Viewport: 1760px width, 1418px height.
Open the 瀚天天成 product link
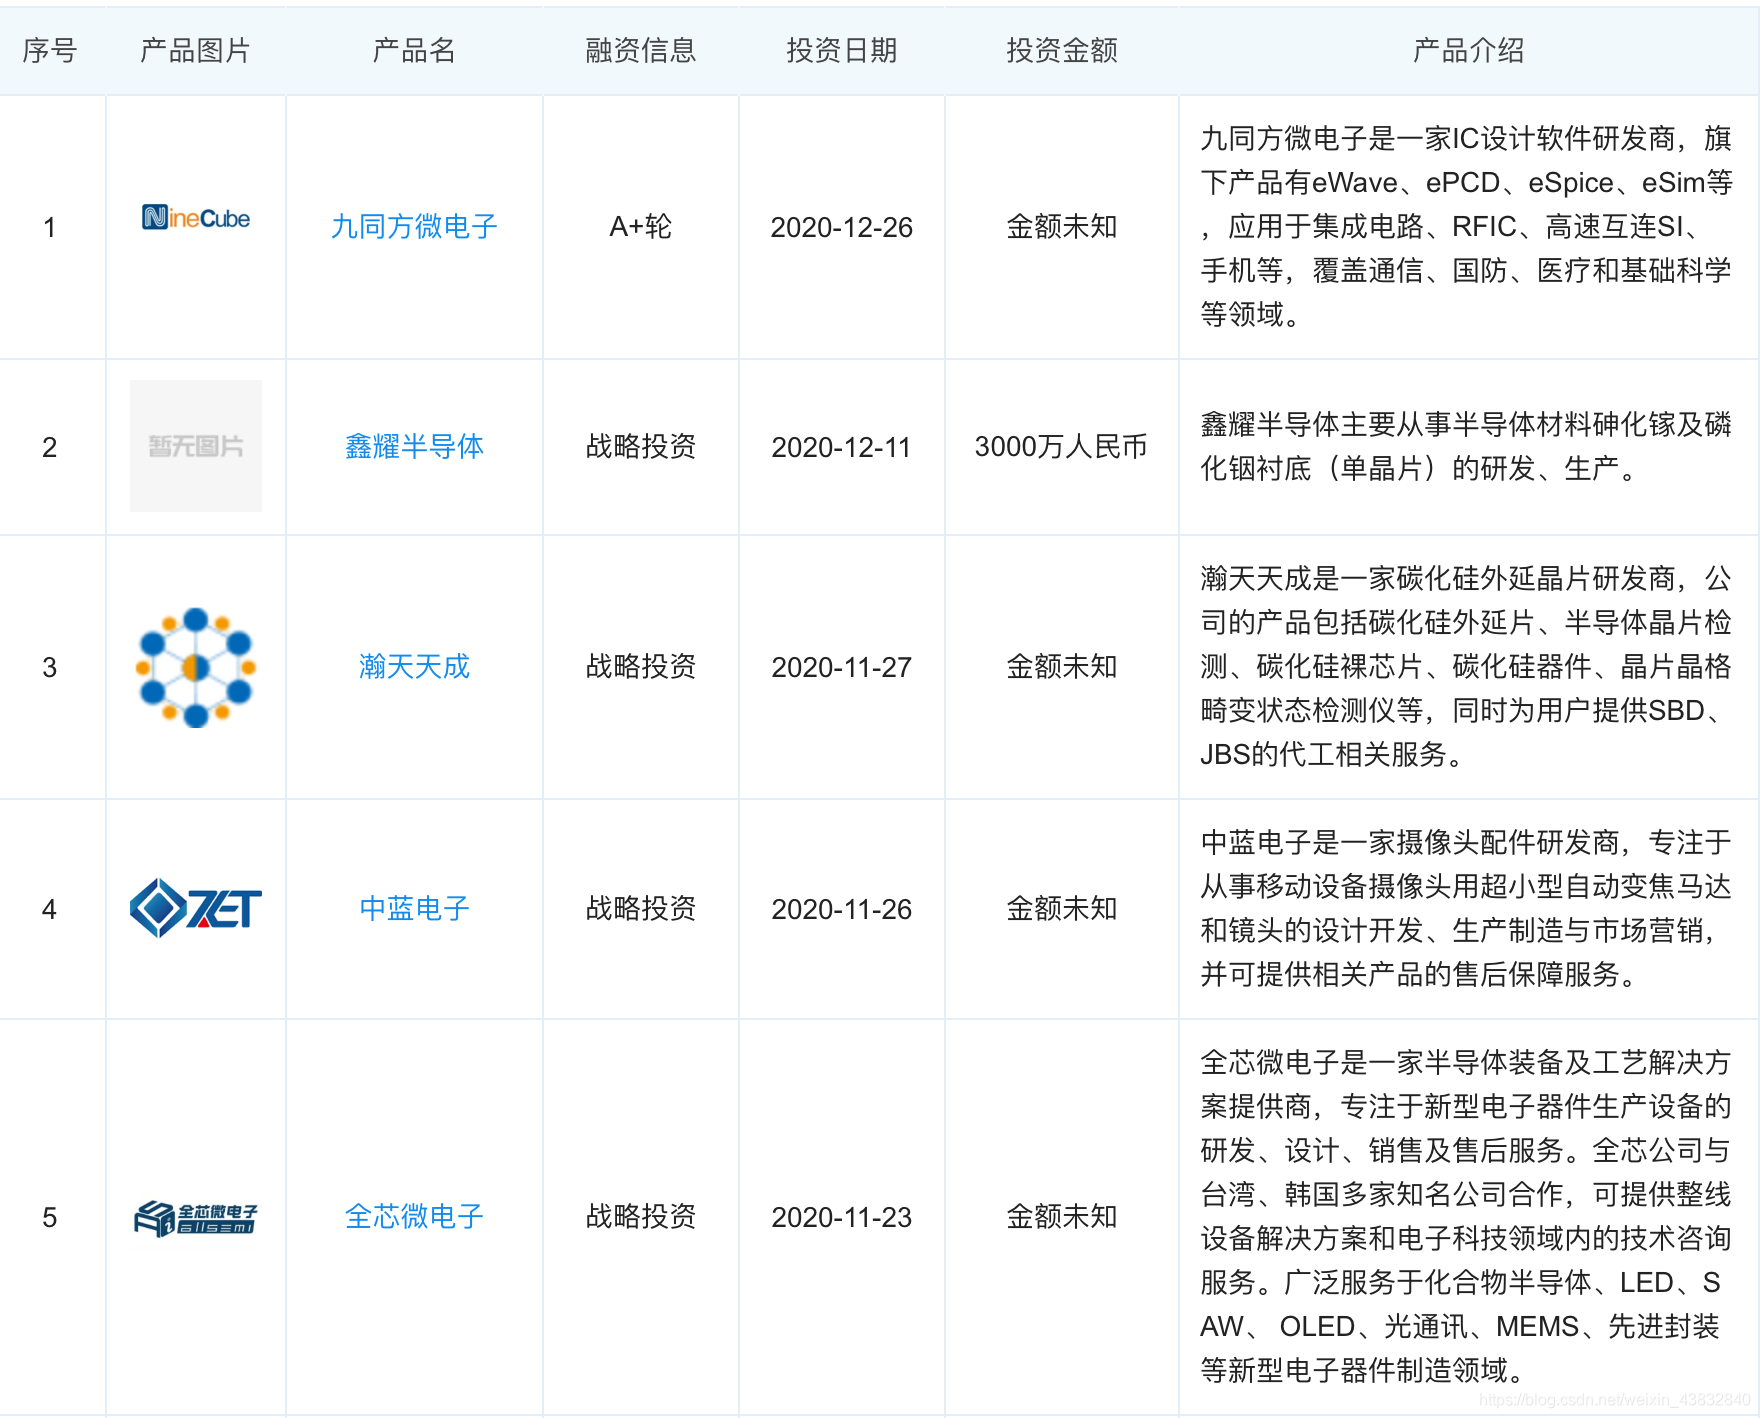click(414, 667)
